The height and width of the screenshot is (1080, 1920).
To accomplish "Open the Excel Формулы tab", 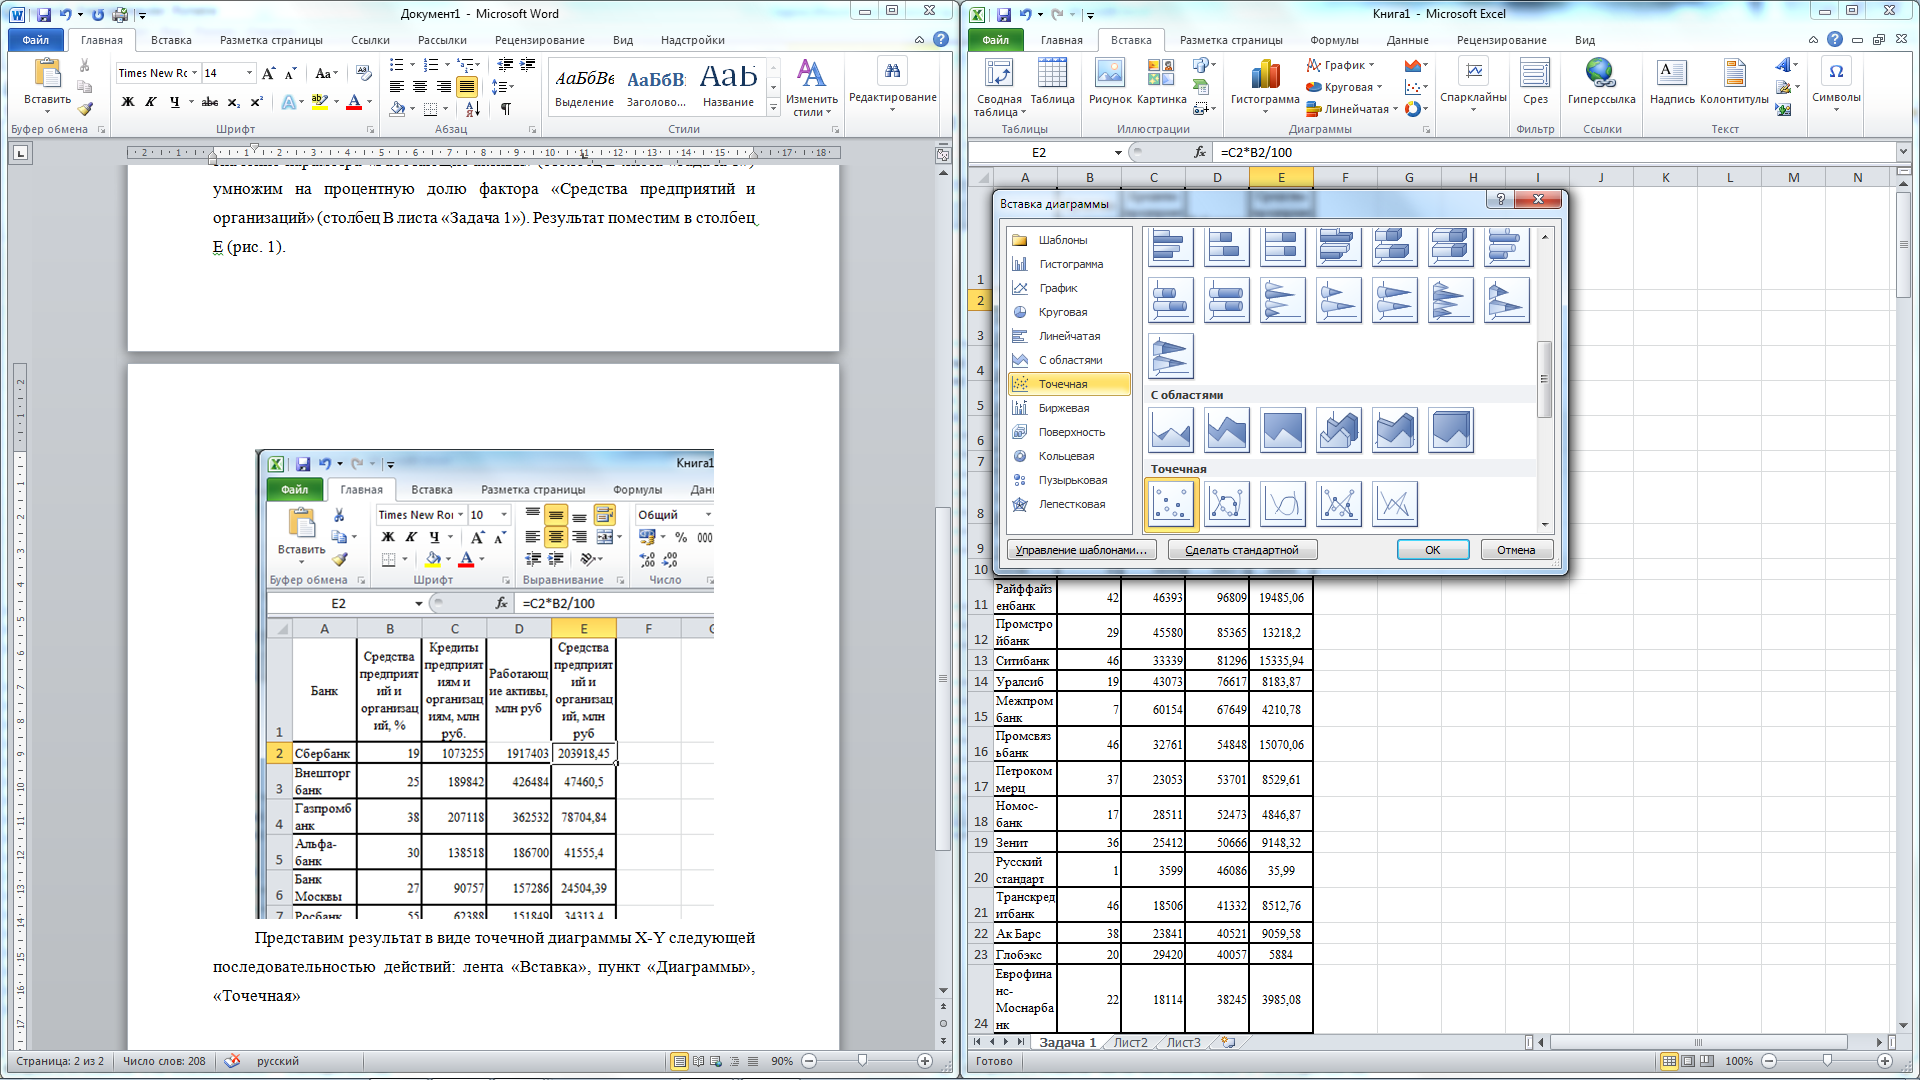I will [1334, 40].
